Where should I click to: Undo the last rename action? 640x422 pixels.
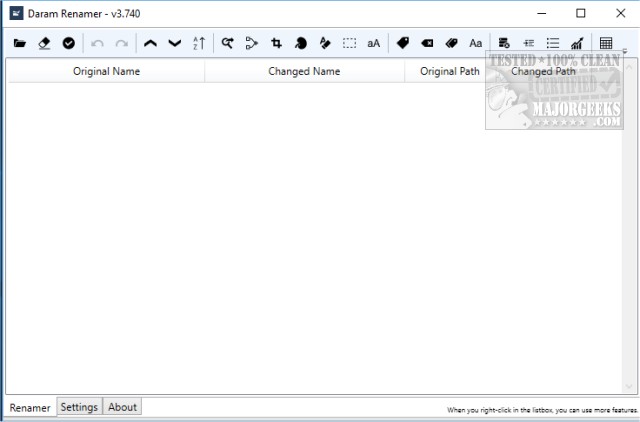pyautogui.click(x=97, y=43)
